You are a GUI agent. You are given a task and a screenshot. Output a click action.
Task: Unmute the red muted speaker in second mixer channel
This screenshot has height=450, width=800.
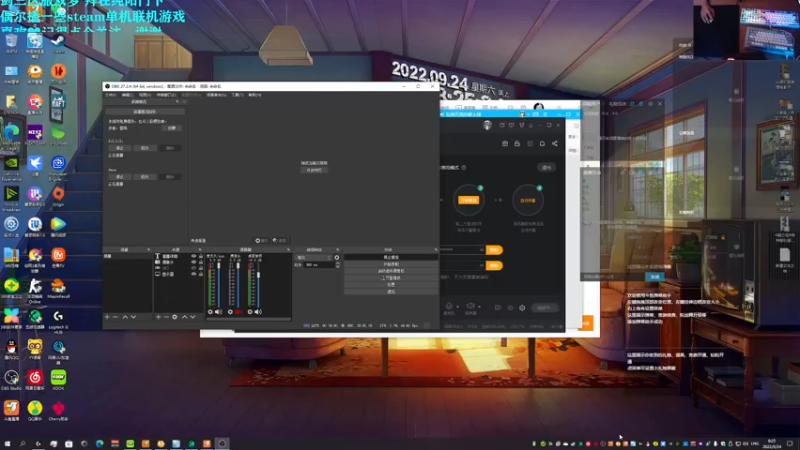click(x=238, y=312)
